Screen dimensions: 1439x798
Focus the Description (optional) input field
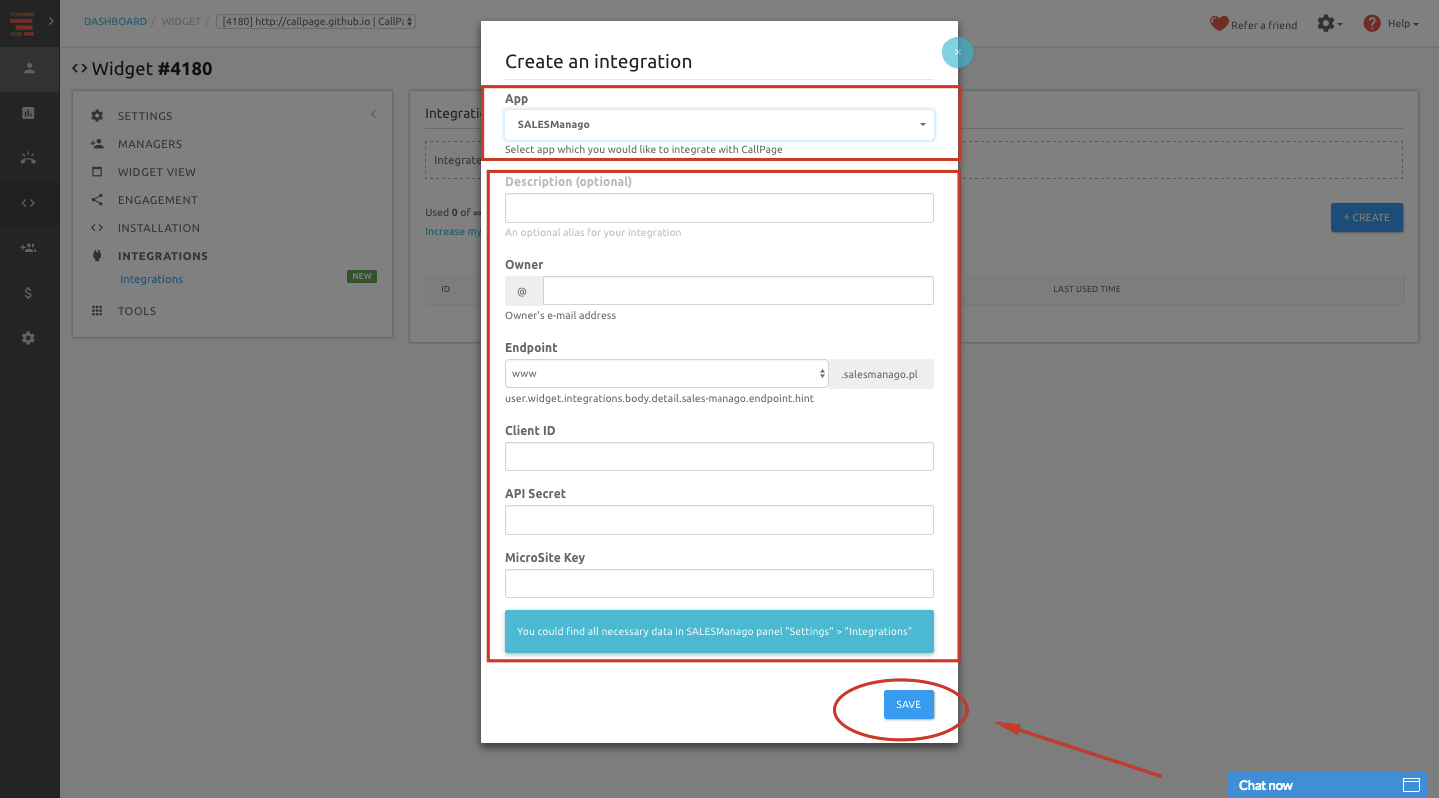tap(719, 208)
